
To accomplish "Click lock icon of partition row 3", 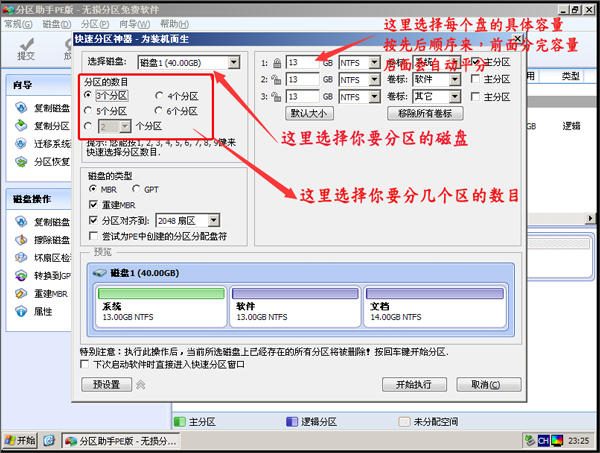I will click(x=276, y=96).
